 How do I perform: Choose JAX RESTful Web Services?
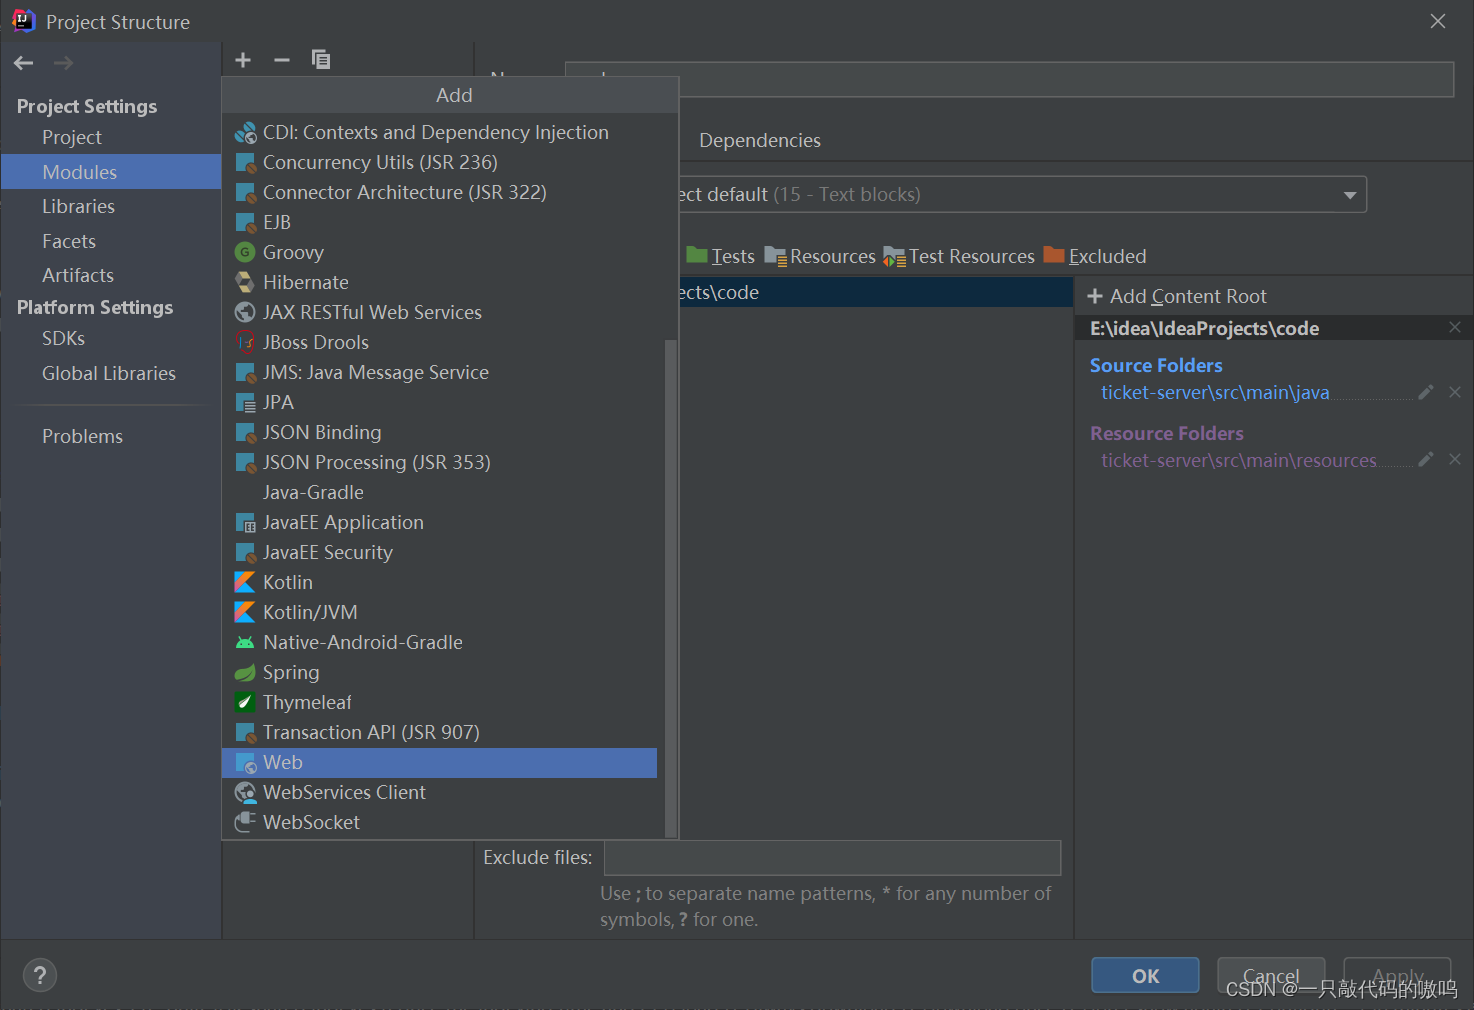439,312
